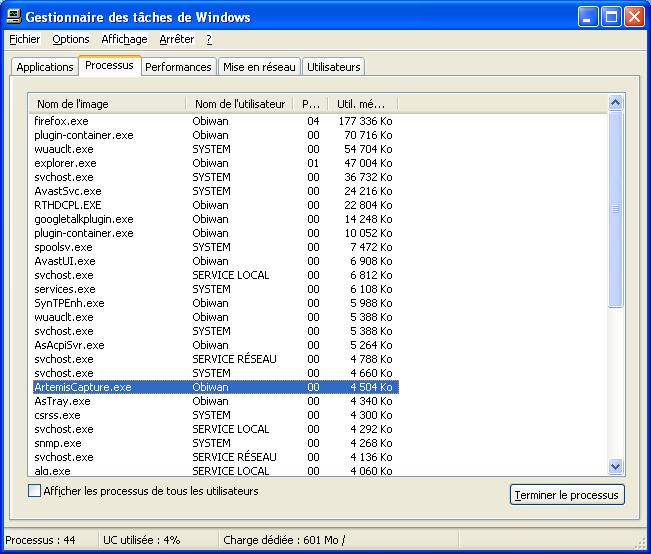Select the AvastUI.exe process

(x=216, y=261)
